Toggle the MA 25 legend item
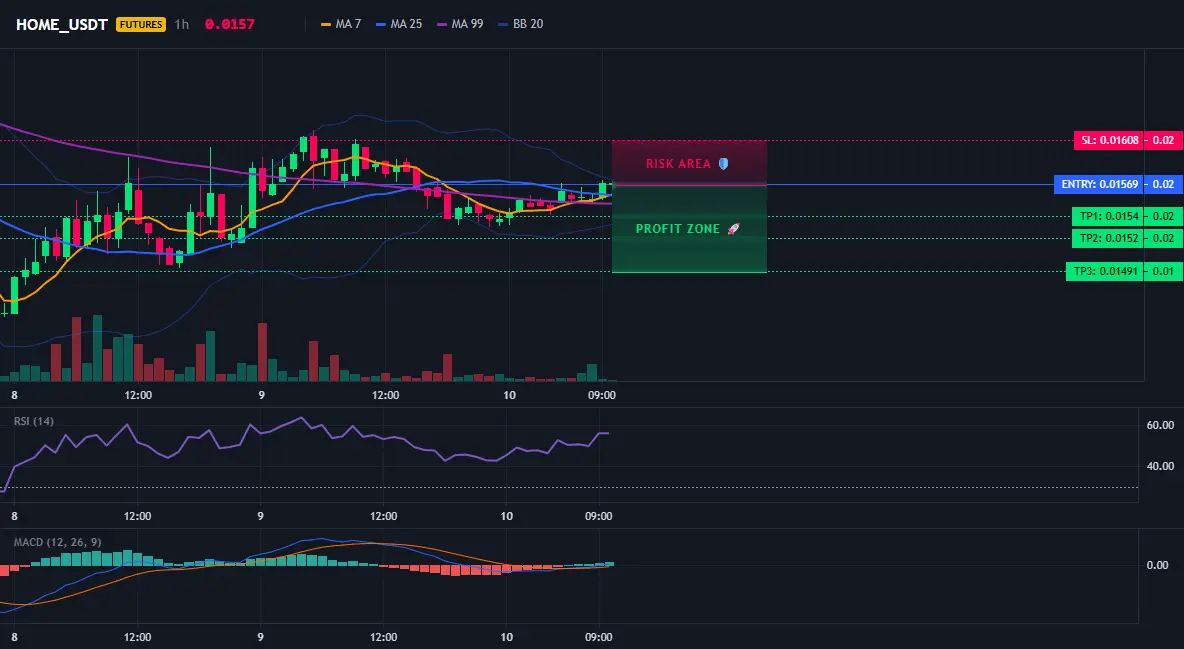 tap(399, 24)
